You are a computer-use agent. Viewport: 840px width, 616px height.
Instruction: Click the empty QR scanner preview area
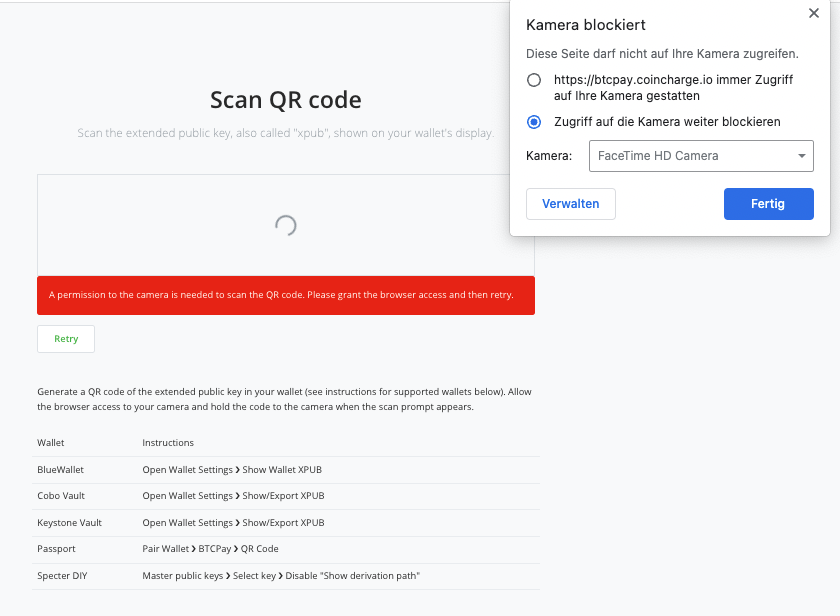click(x=286, y=226)
